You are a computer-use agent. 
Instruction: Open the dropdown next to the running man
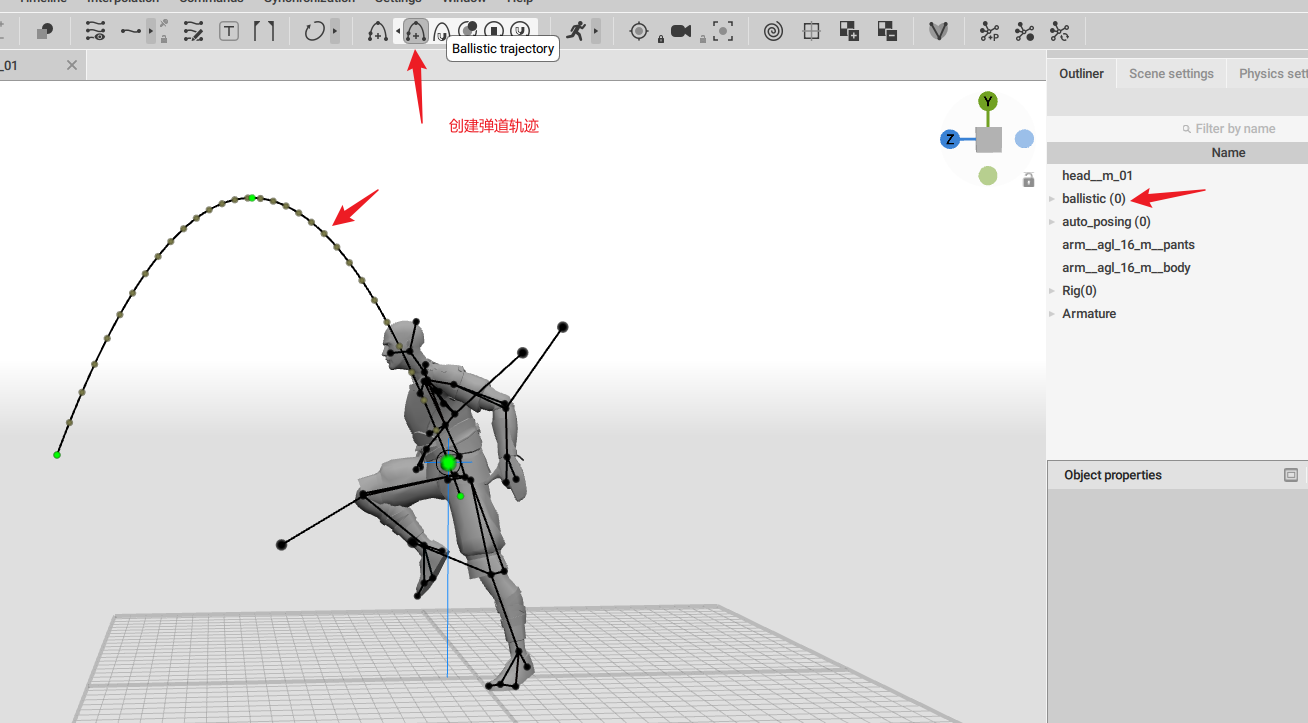coord(596,32)
